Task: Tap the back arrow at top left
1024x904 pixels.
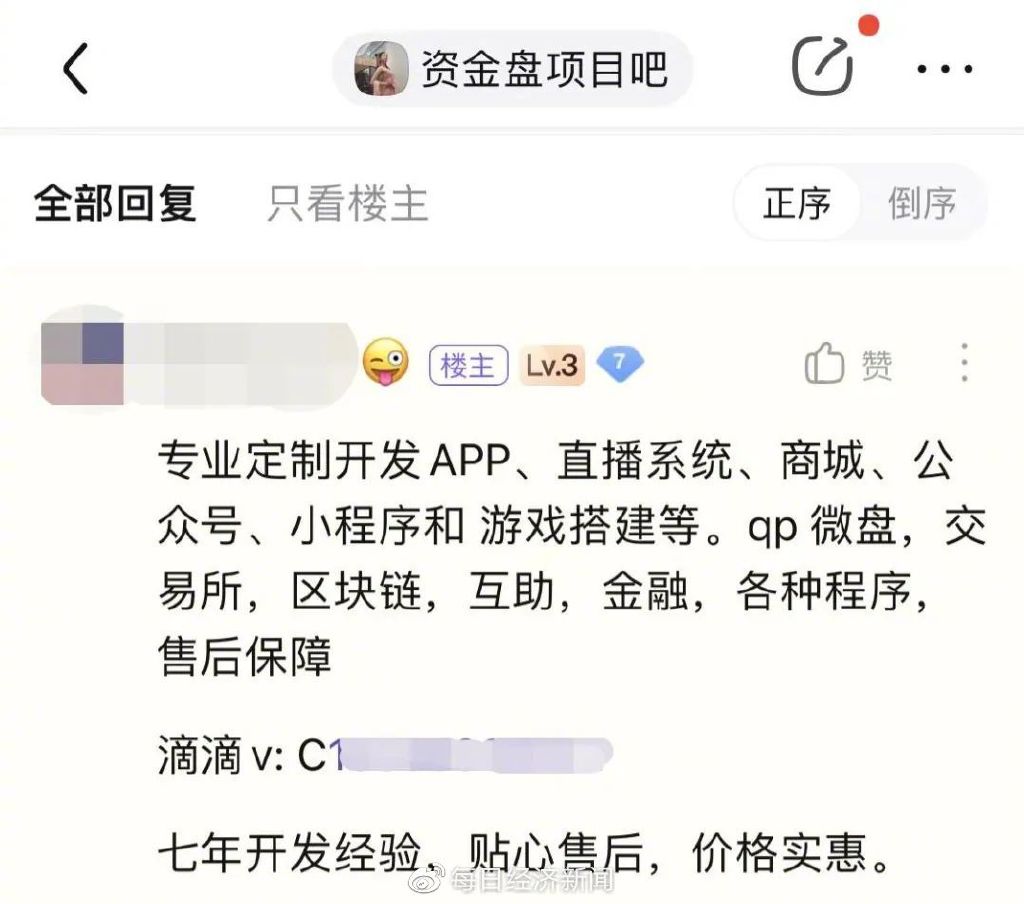Action: click(x=75, y=68)
